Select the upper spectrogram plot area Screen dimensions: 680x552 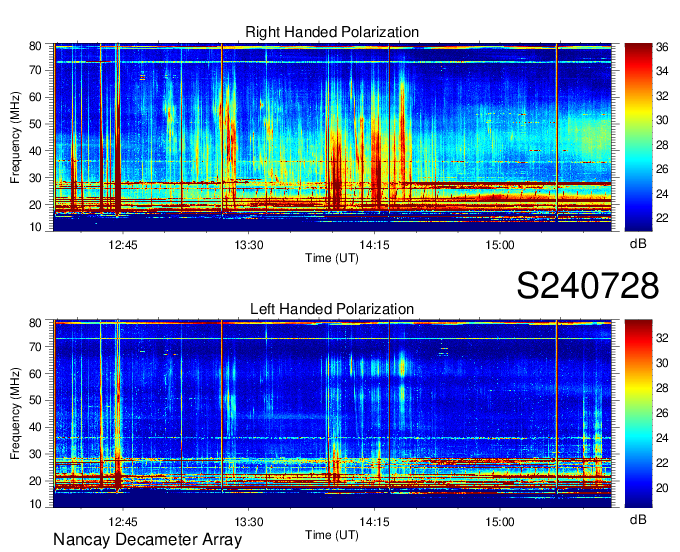pyautogui.click(x=332, y=137)
